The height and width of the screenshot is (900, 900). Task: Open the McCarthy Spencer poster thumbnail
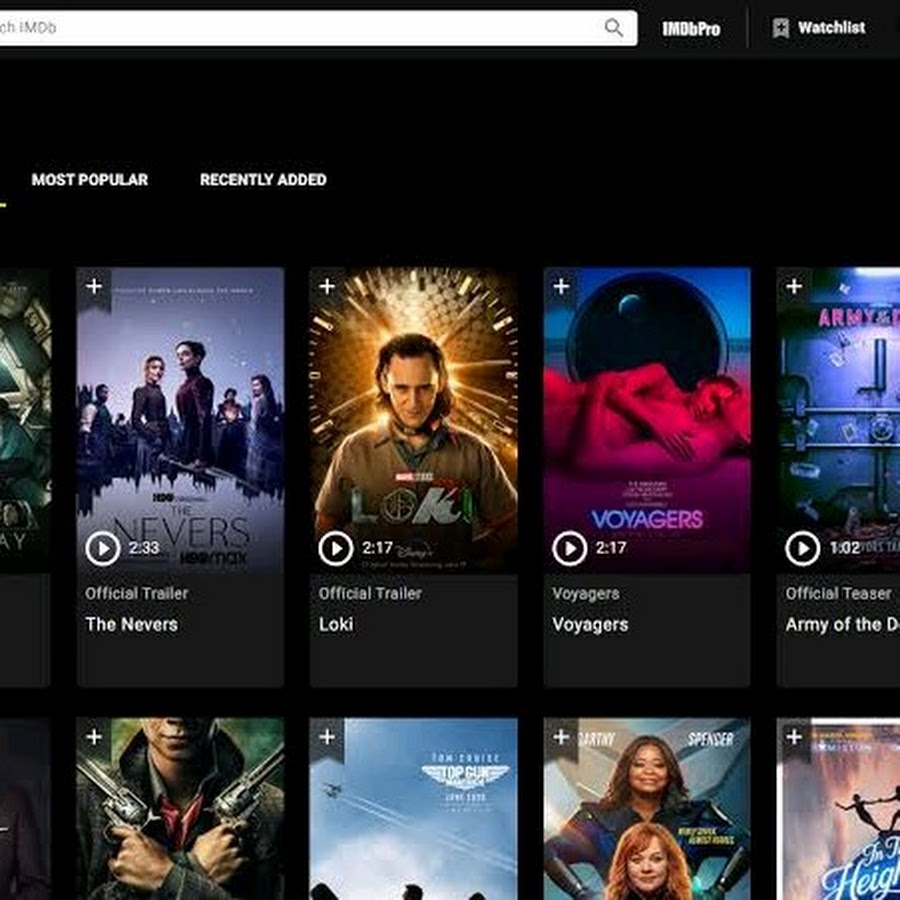tap(647, 809)
